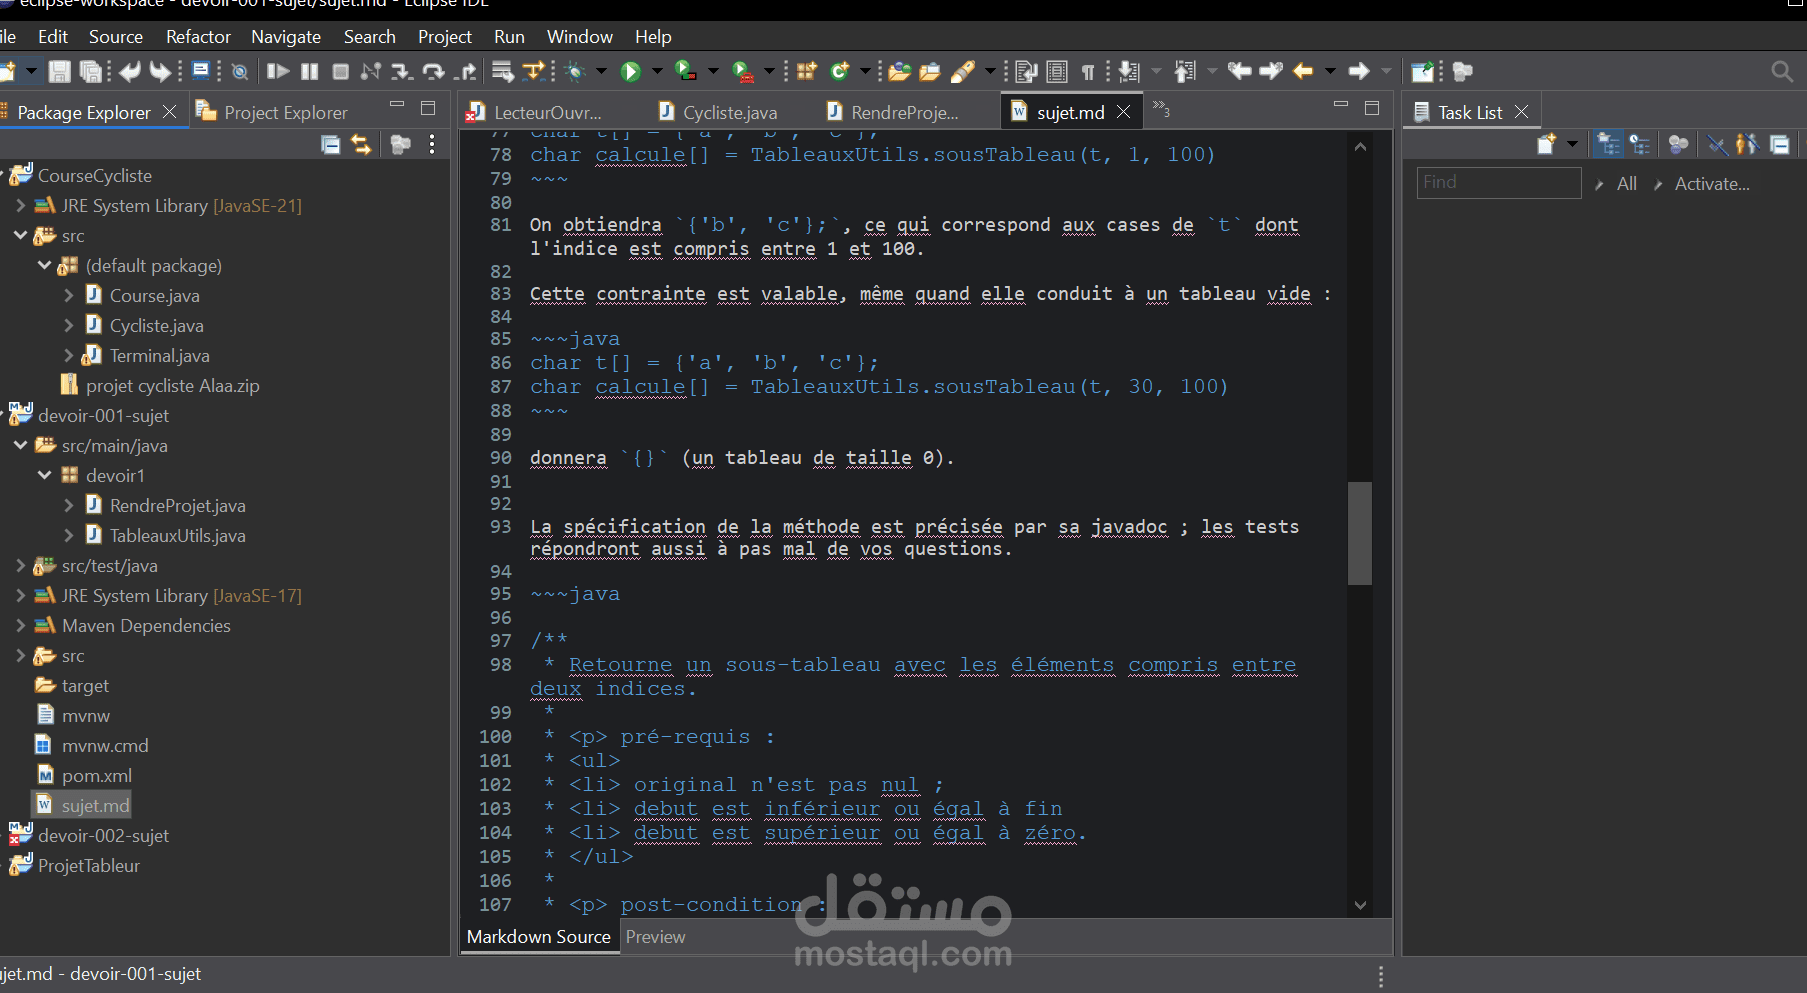Image resolution: width=1807 pixels, height=993 pixels.
Task: Open the Run configurations dropdown arrow
Action: (x=657, y=72)
